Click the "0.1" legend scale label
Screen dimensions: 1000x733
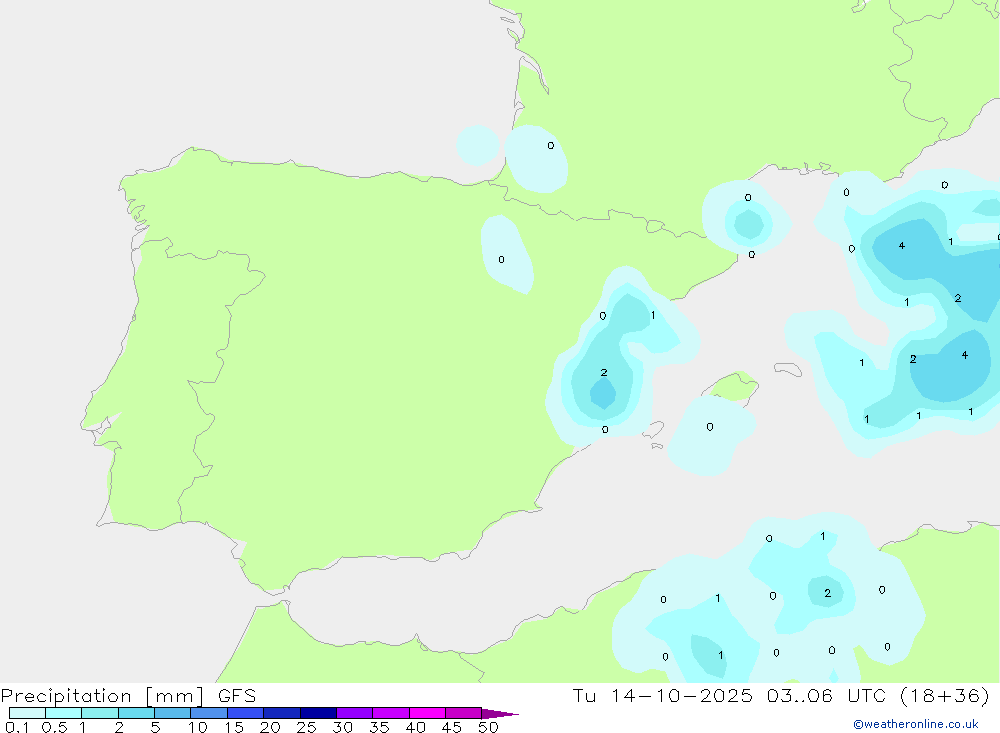[x=17, y=727]
